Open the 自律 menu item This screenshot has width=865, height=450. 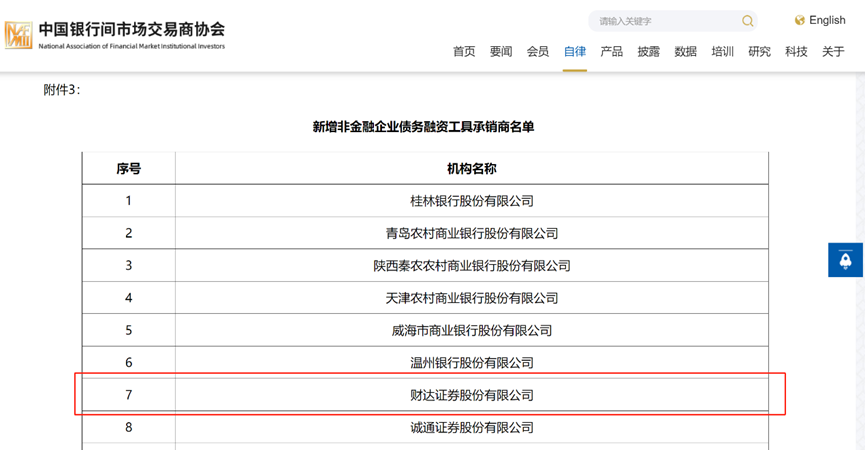(x=575, y=51)
